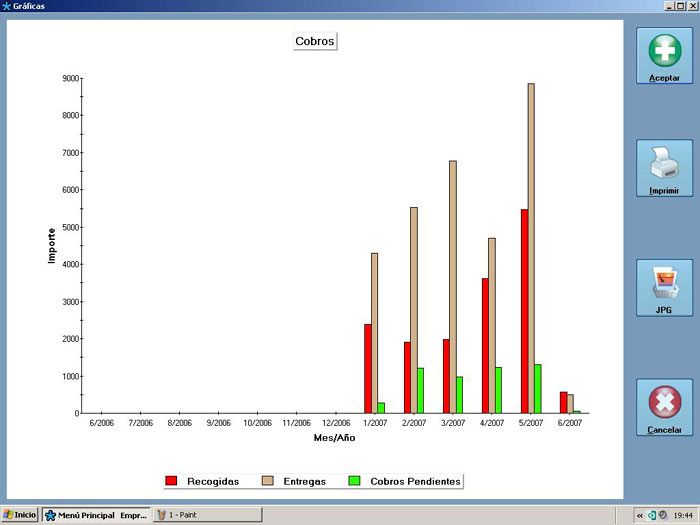Maximize the Gráficas window

click(679, 6)
